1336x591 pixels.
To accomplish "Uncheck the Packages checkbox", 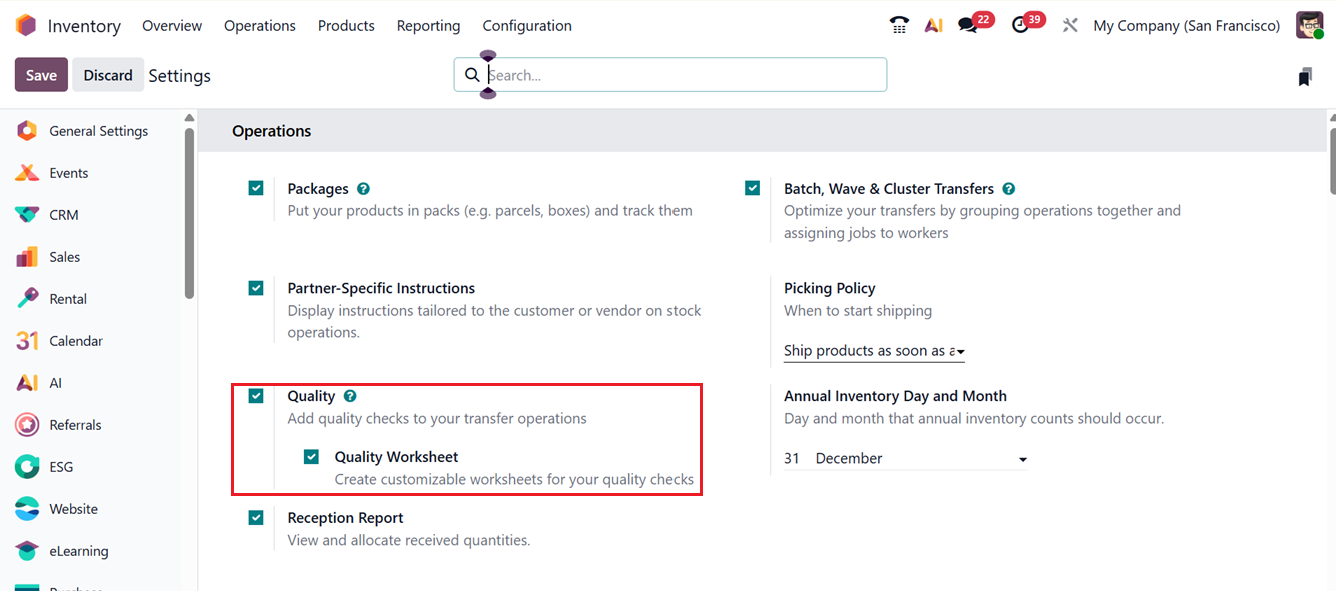I will [x=257, y=188].
